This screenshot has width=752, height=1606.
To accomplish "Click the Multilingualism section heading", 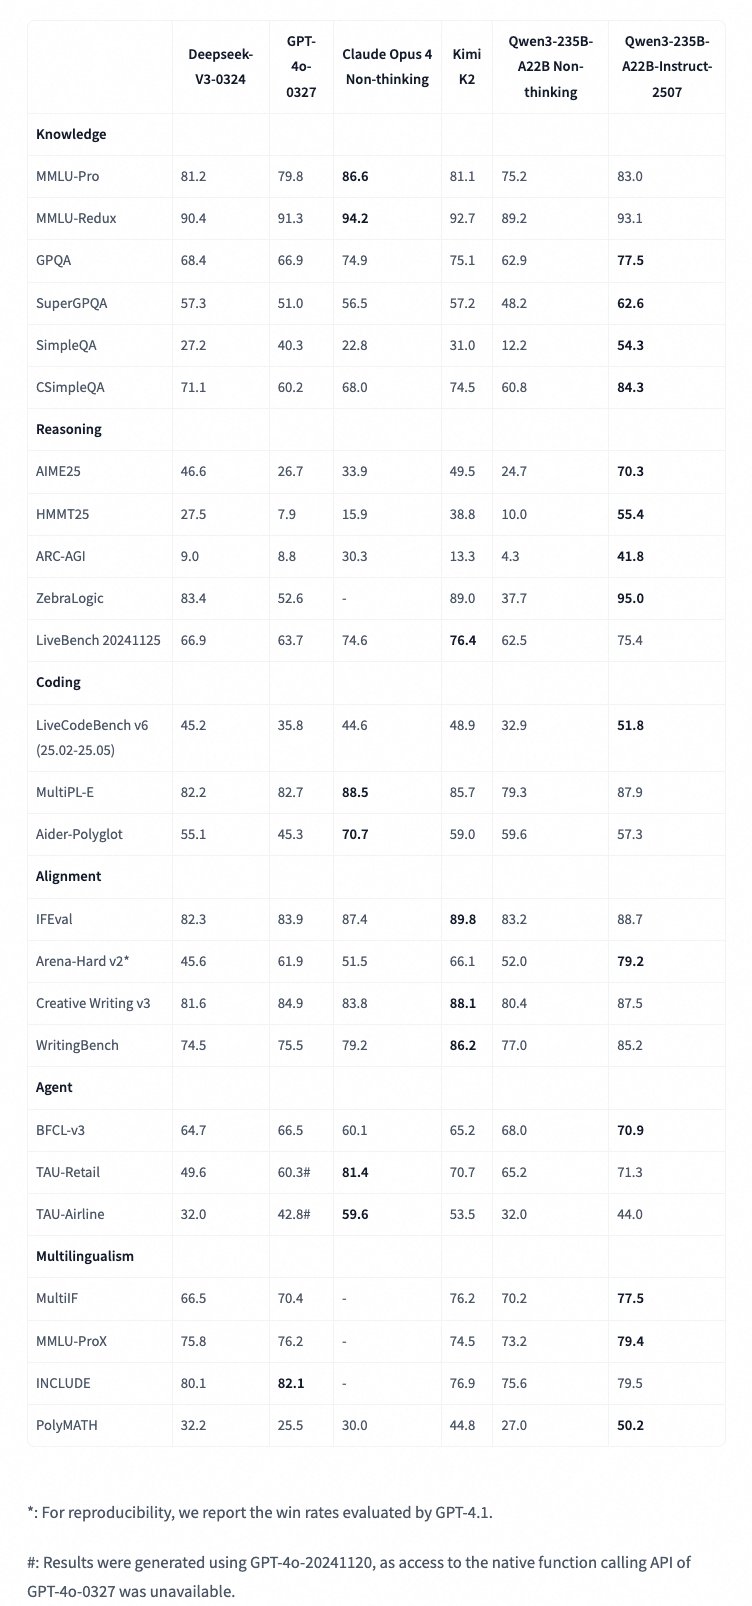I will [x=85, y=1256].
